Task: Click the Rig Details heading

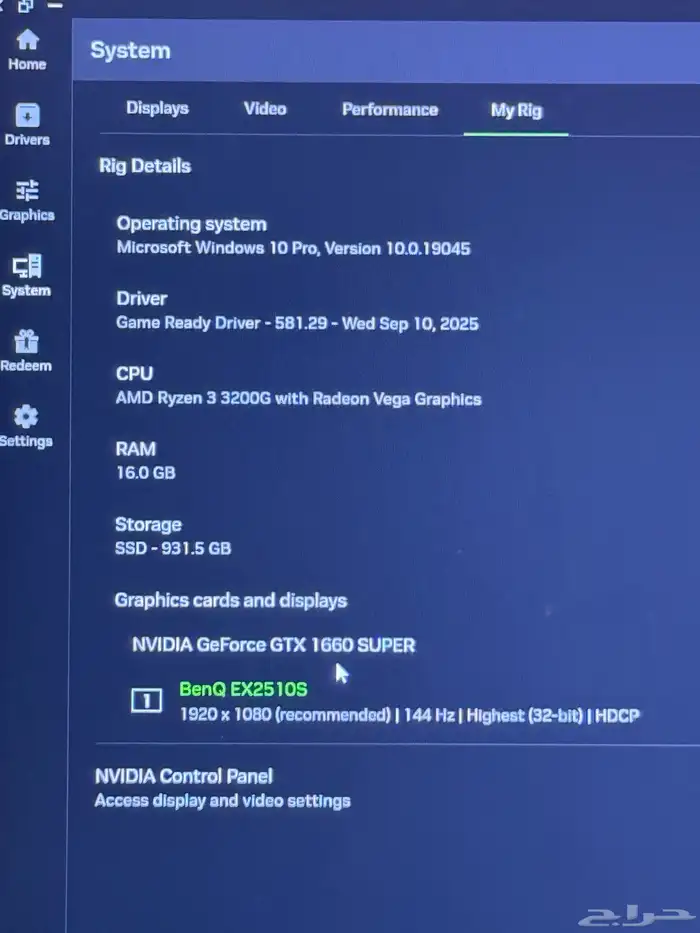Action: pyautogui.click(x=145, y=166)
